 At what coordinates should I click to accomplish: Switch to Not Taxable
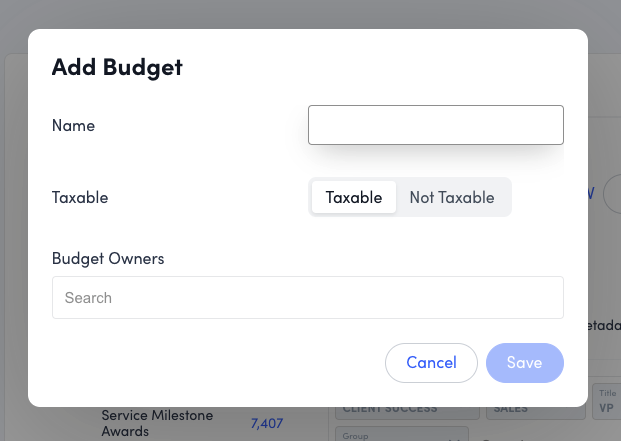click(451, 197)
